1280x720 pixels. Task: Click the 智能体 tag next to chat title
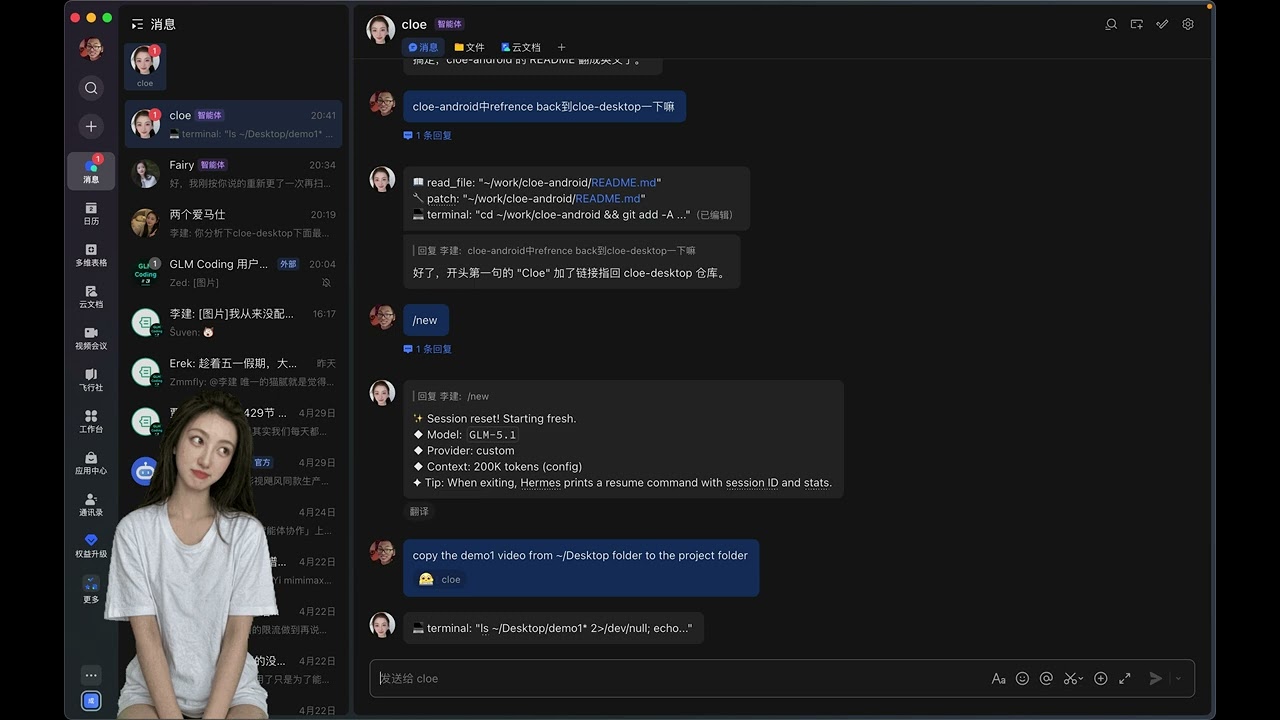click(x=450, y=24)
